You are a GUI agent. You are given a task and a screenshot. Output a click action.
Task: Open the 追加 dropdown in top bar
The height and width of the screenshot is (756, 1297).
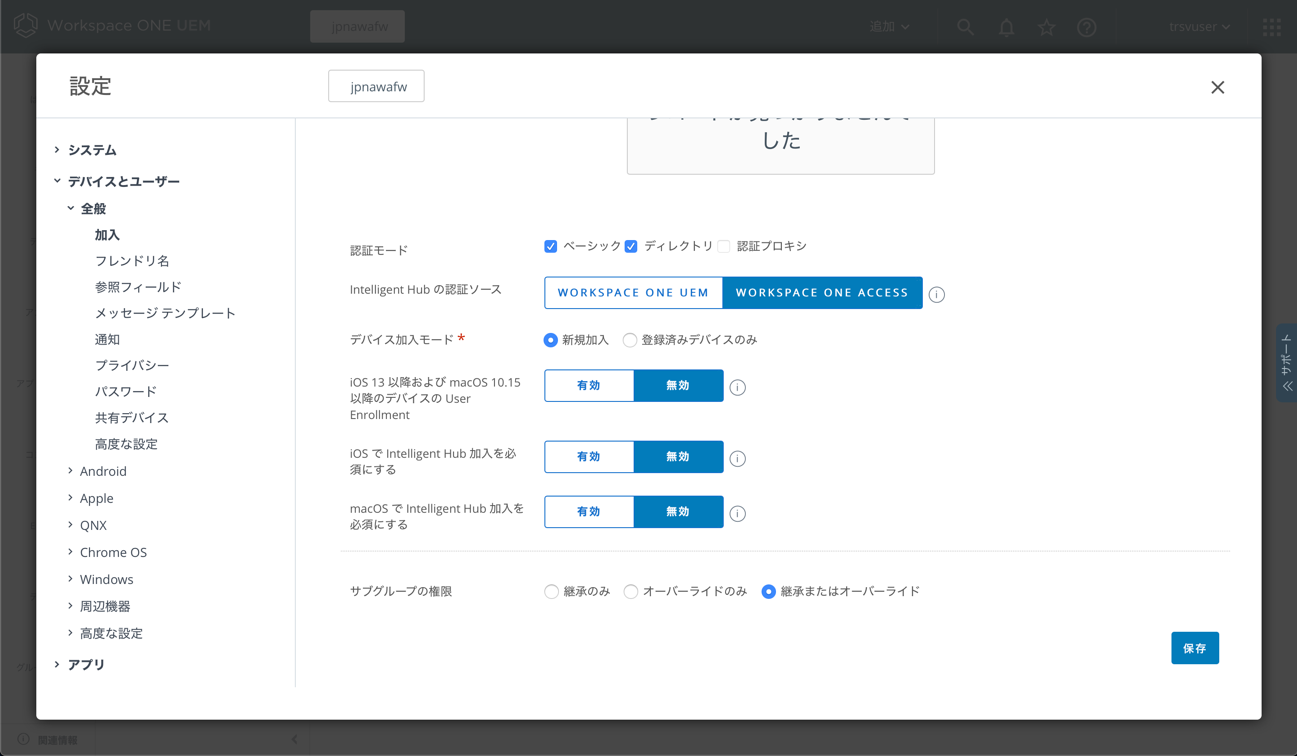pyautogui.click(x=889, y=27)
